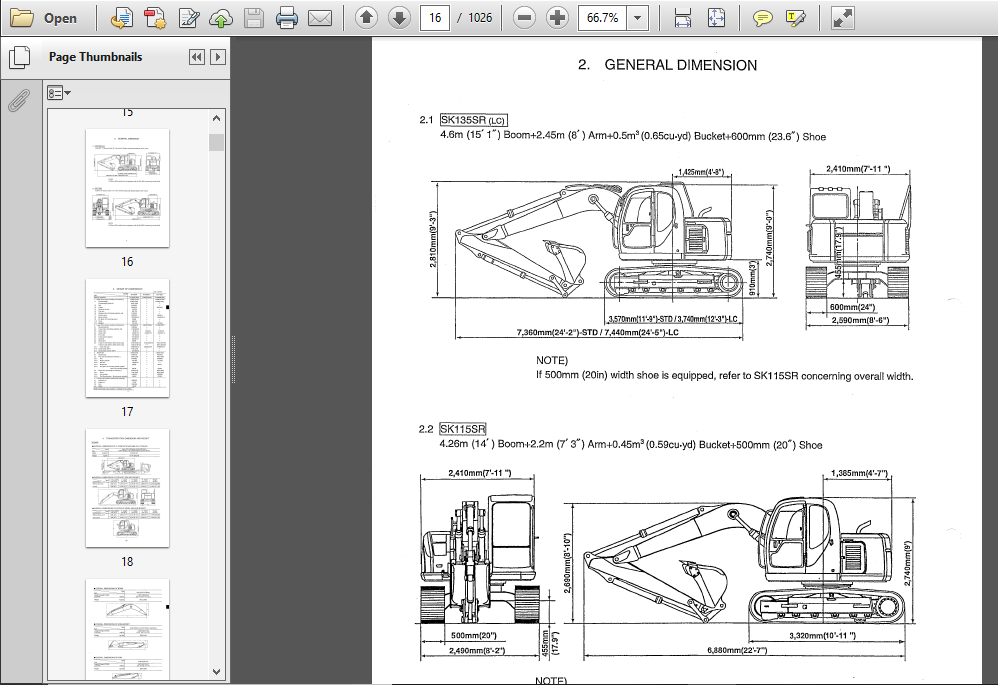Click the page label 17 under thumbnail
The image size is (998, 685).
click(x=127, y=412)
